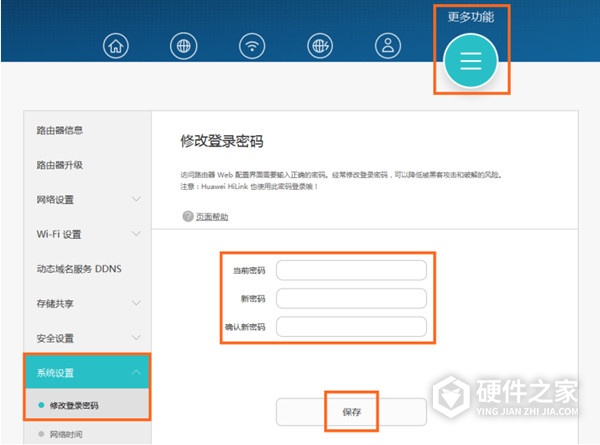The image size is (600, 445).
Task: Expand the Wi-Fi 设置 sidebar section
Action: tap(88, 234)
